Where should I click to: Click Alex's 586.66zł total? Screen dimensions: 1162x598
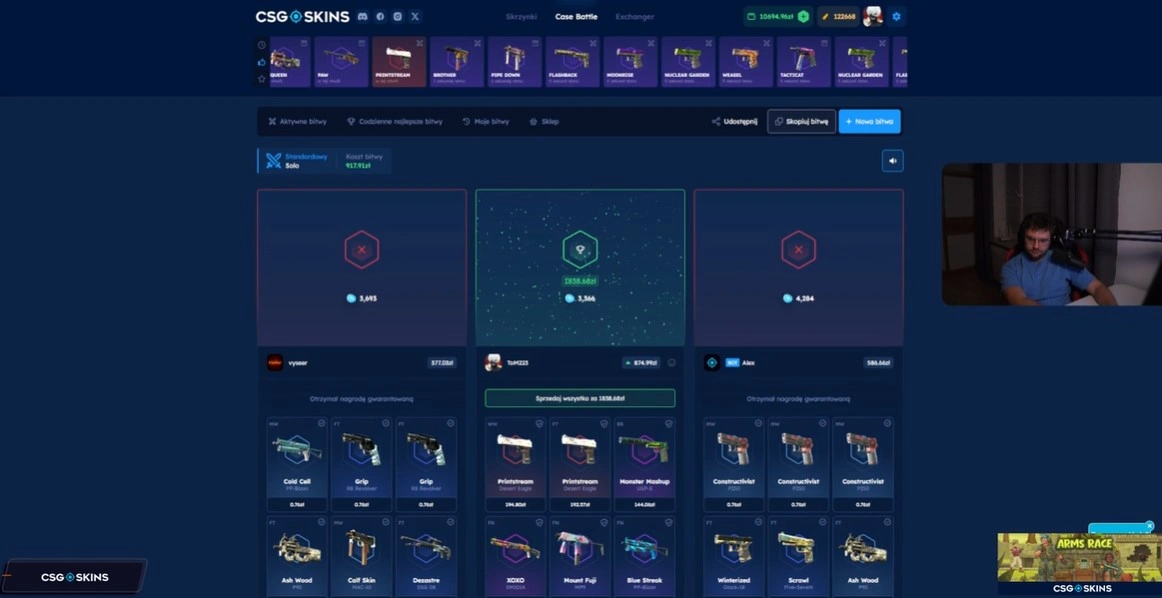point(878,363)
